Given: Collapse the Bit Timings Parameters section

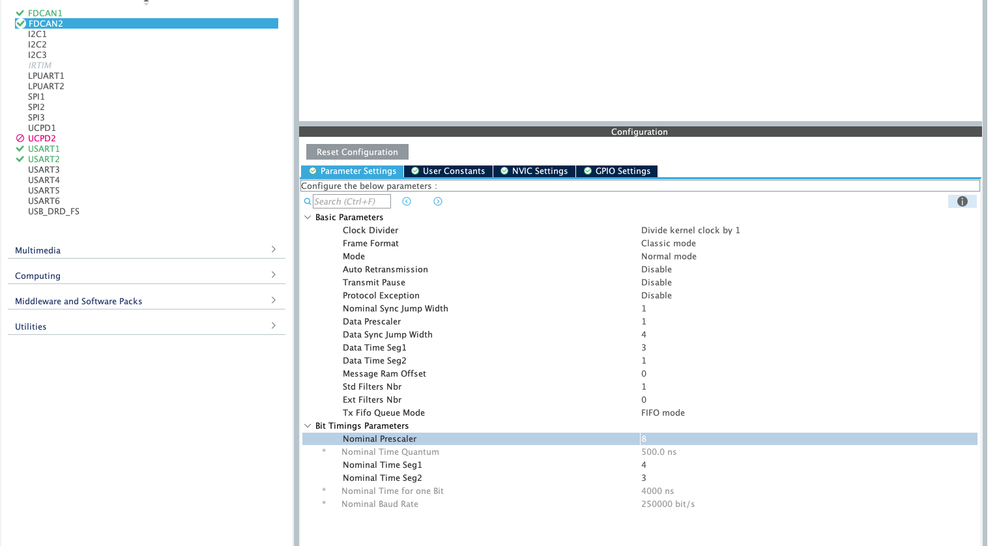Looking at the screenshot, I should click(308, 426).
